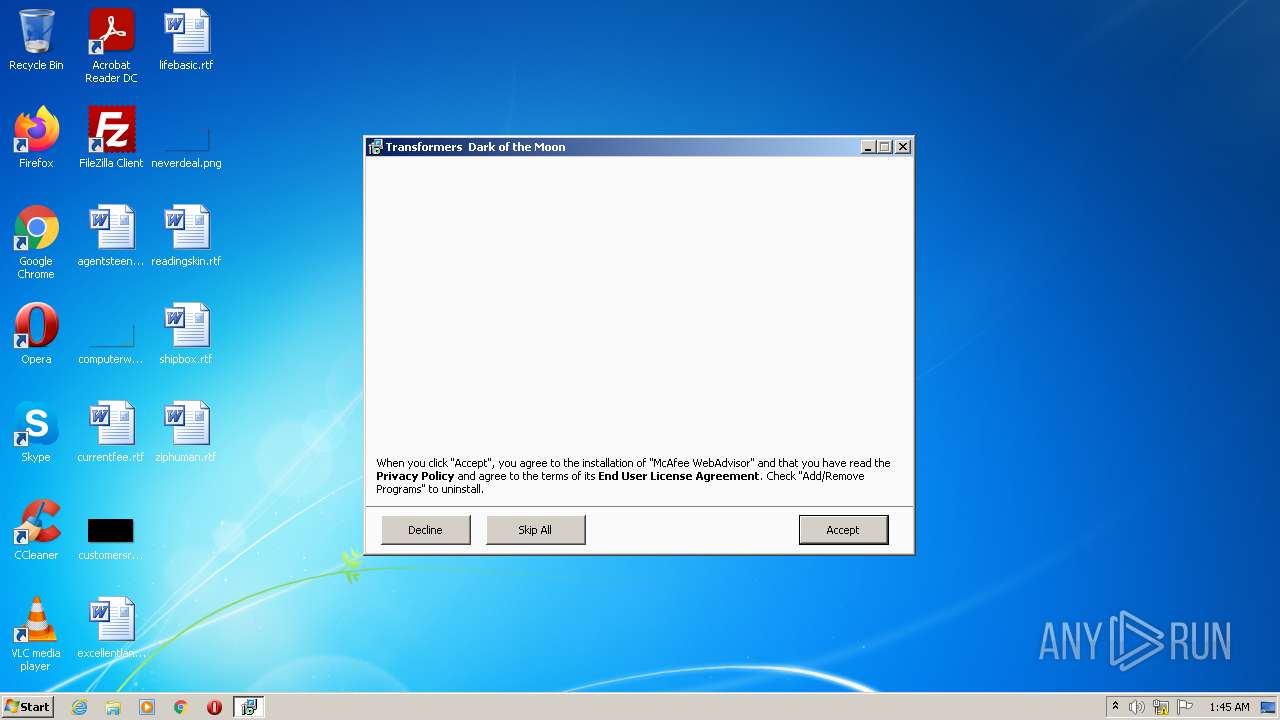Image resolution: width=1280 pixels, height=720 pixels.
Task: Select the Recycle Bin desktop icon
Action: point(36,40)
